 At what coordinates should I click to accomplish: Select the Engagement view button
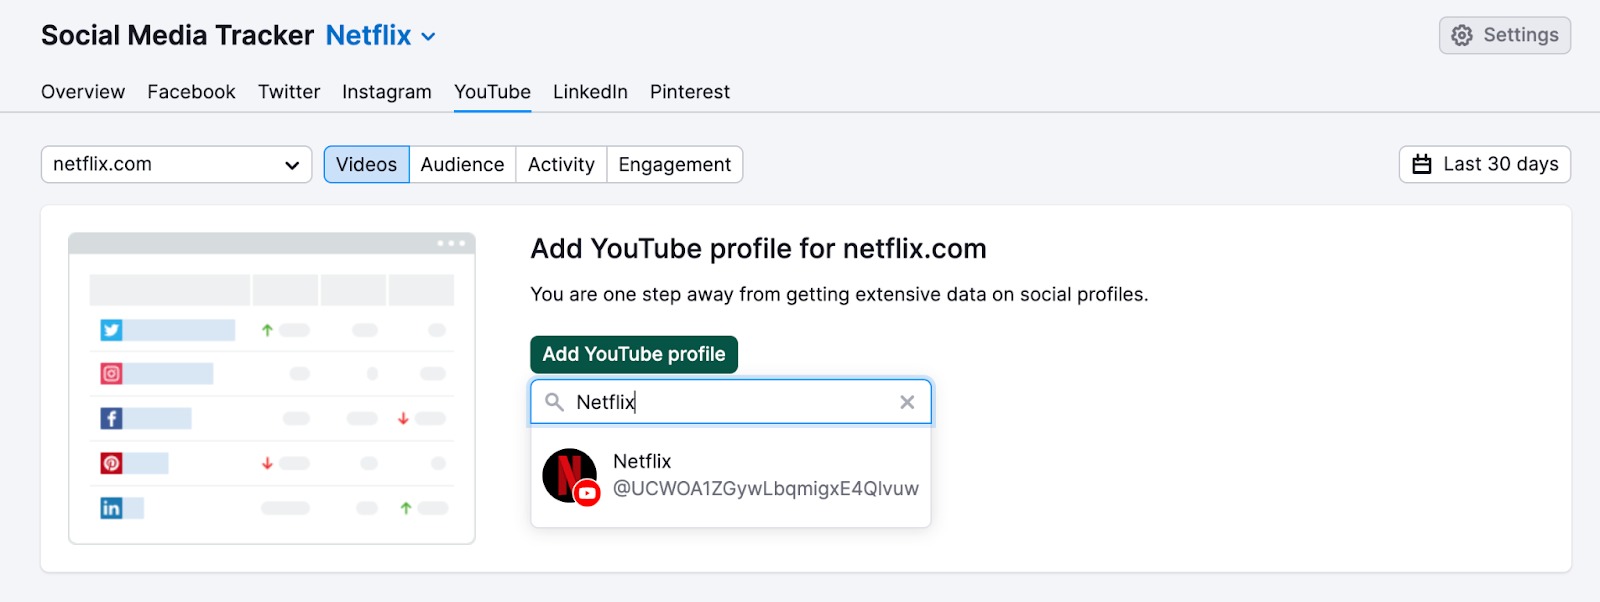coord(674,164)
